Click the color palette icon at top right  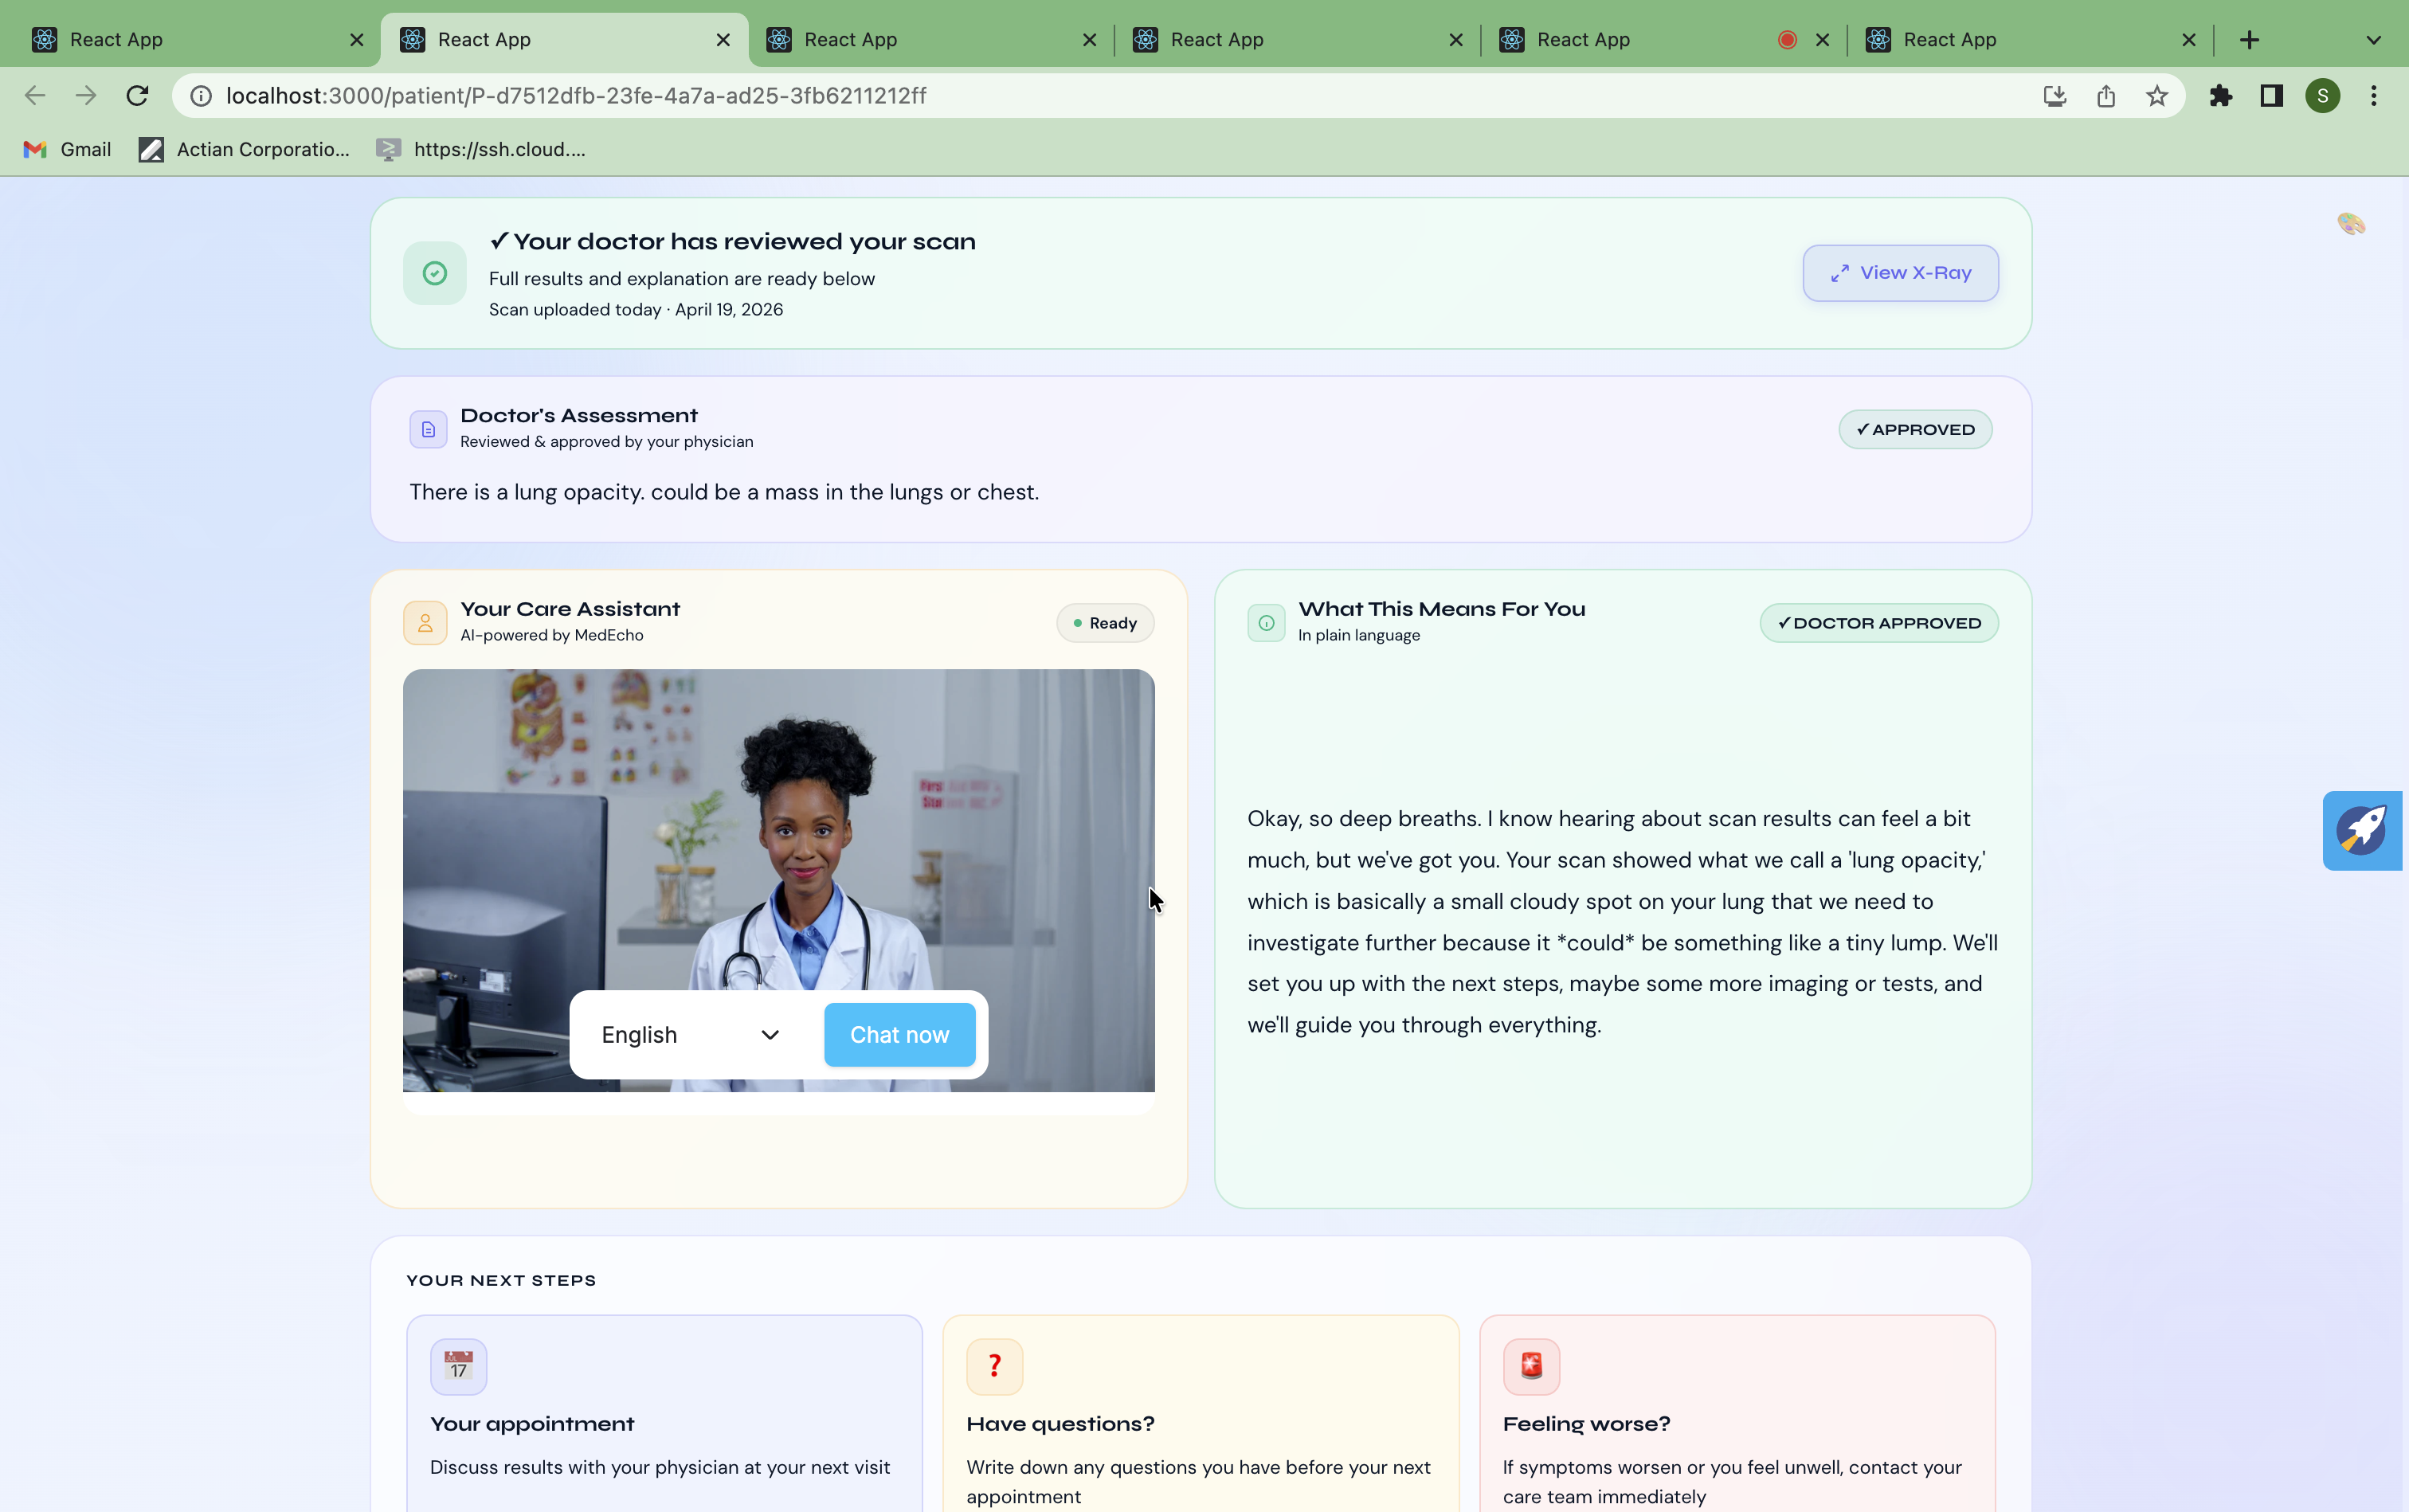click(2350, 223)
